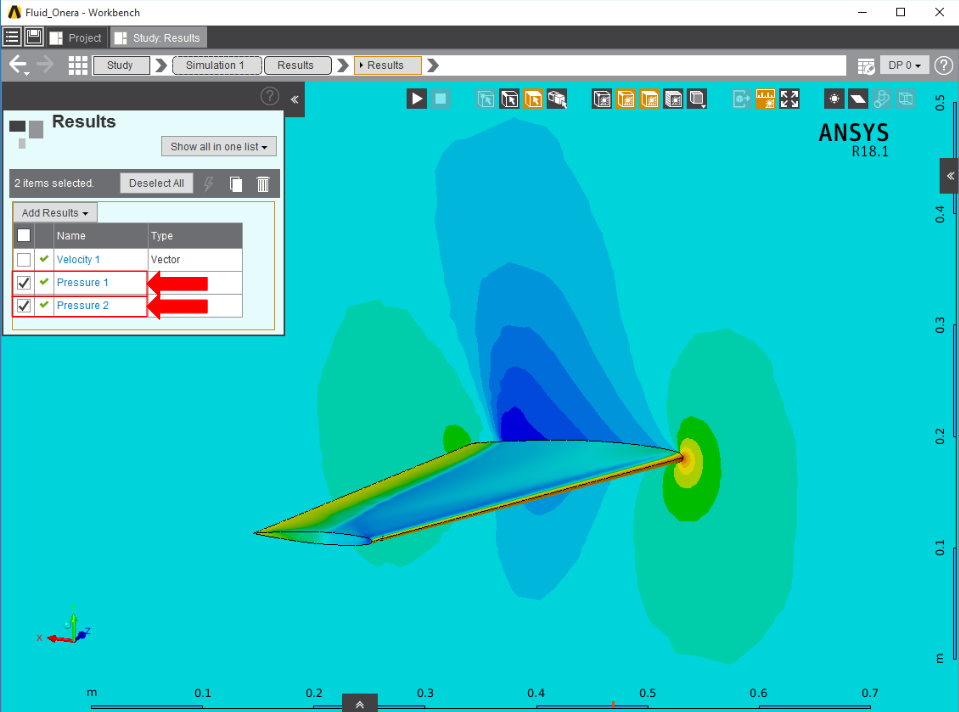Click the Vector type cell

(195, 259)
